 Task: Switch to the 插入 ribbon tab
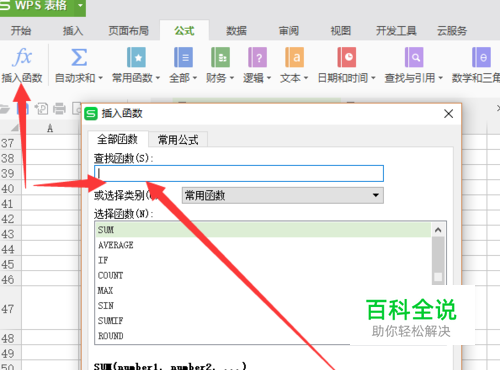[73, 31]
